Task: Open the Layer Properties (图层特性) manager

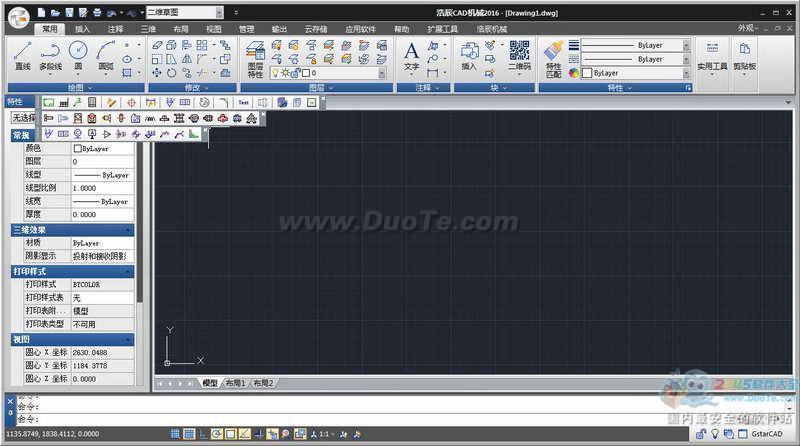Action: [x=255, y=60]
